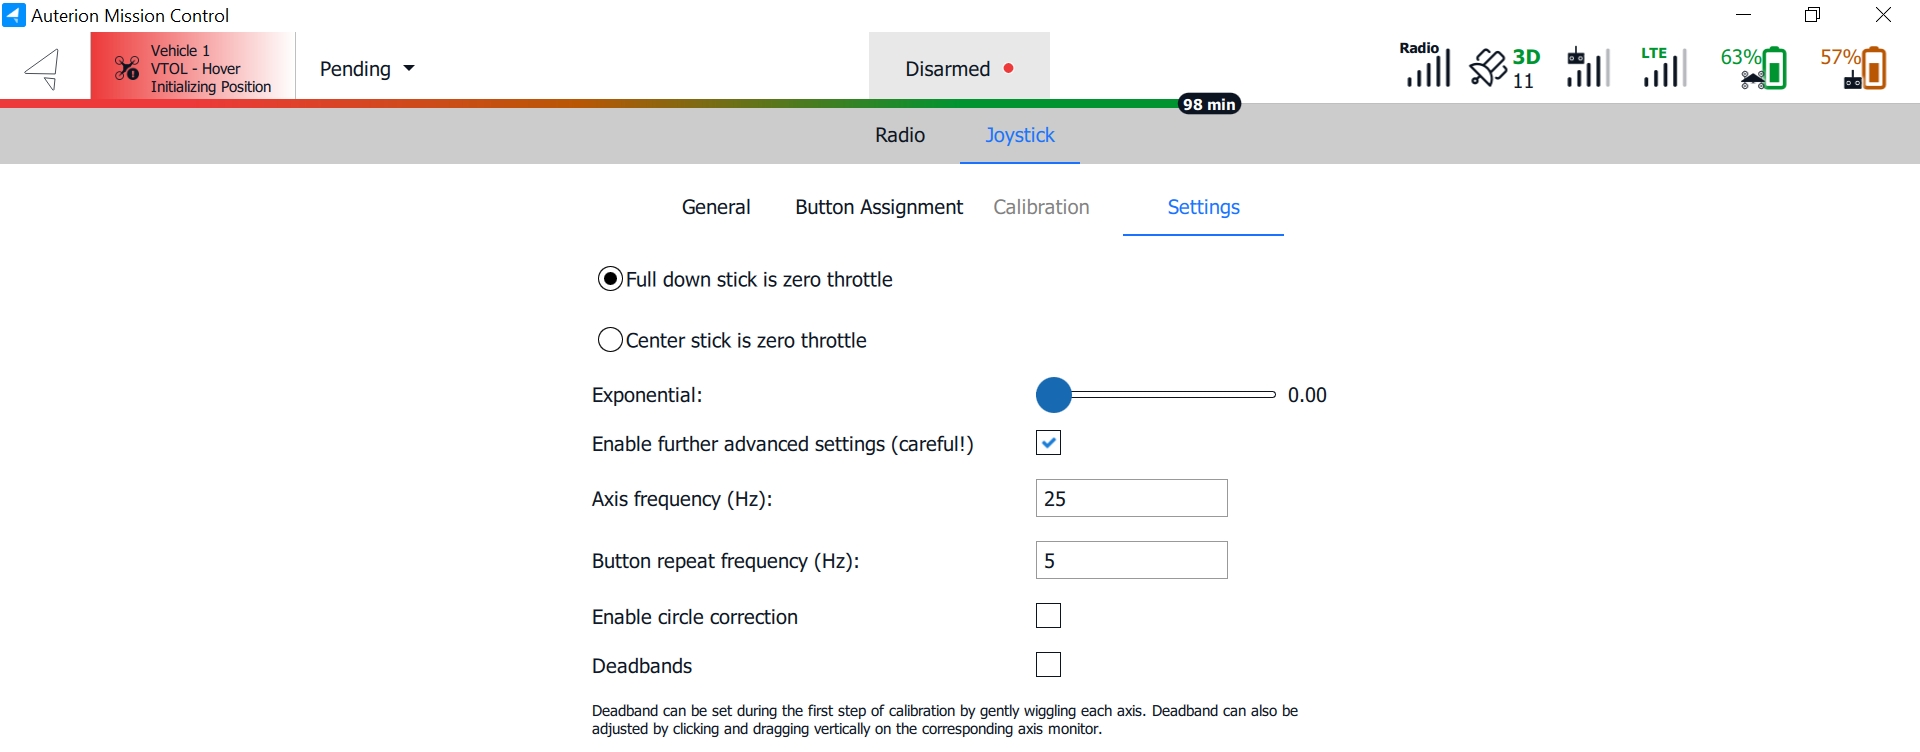Select Full down stick is zero throttle

coord(610,279)
